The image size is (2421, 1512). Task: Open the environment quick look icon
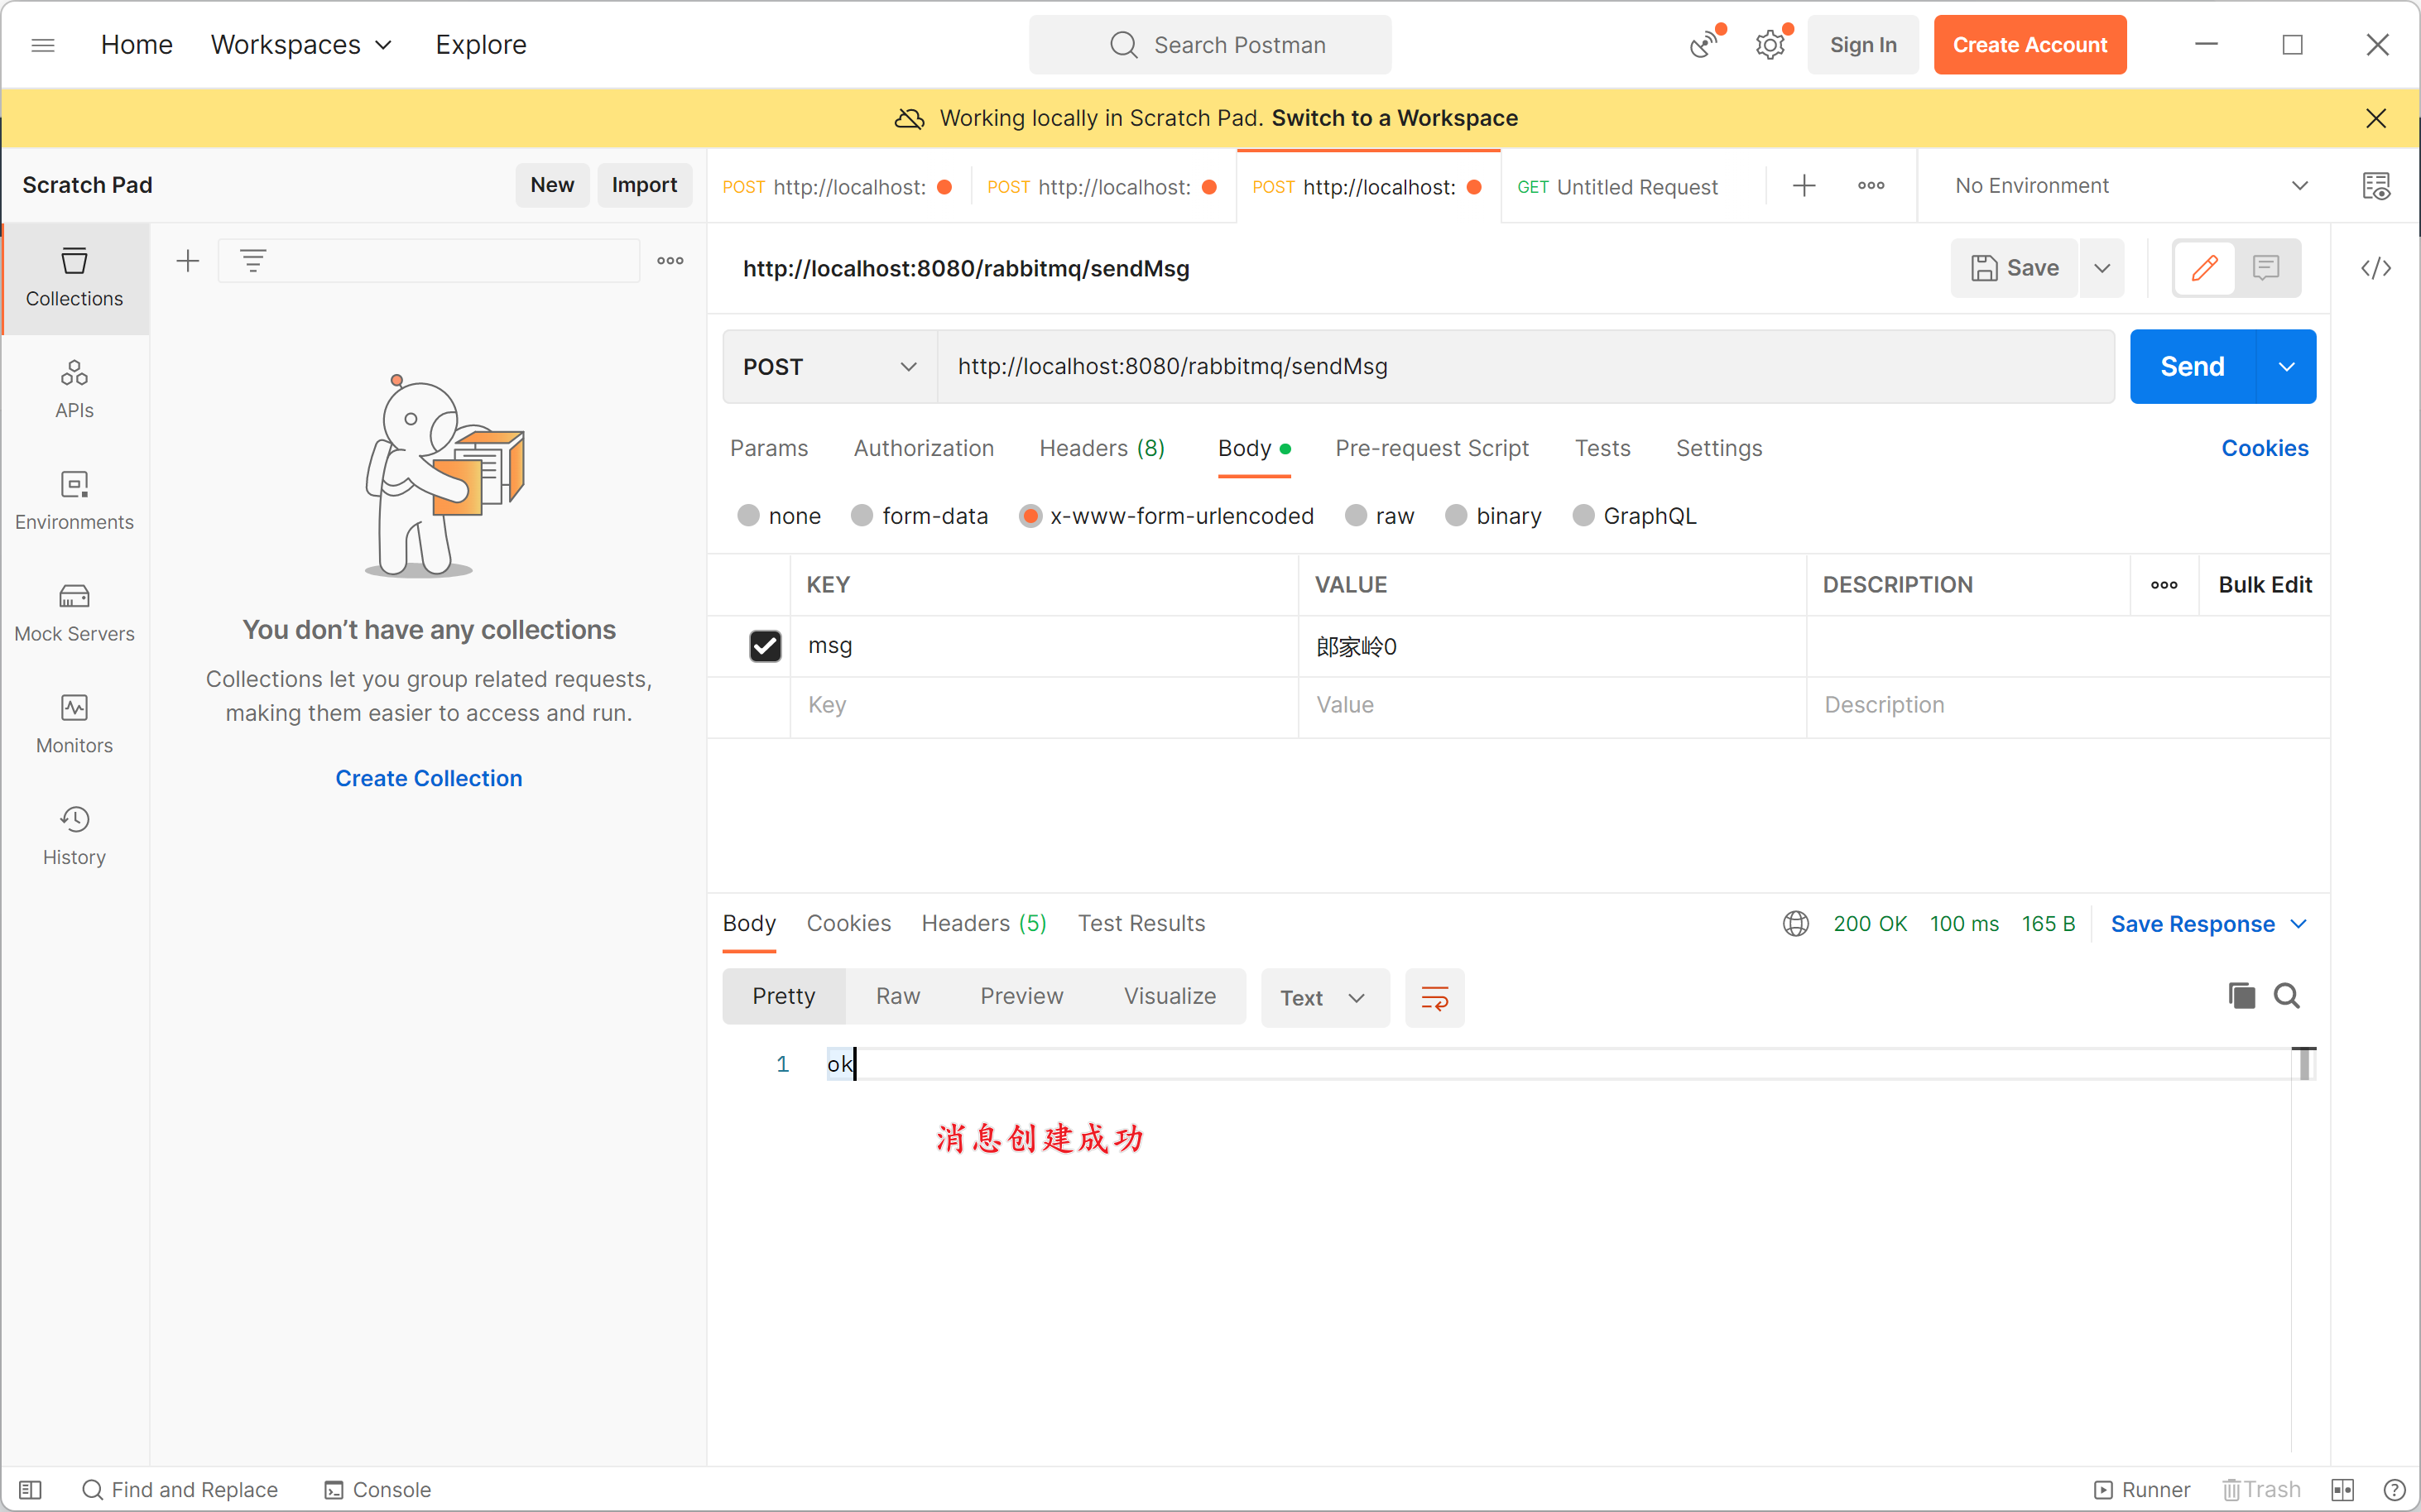click(2376, 186)
